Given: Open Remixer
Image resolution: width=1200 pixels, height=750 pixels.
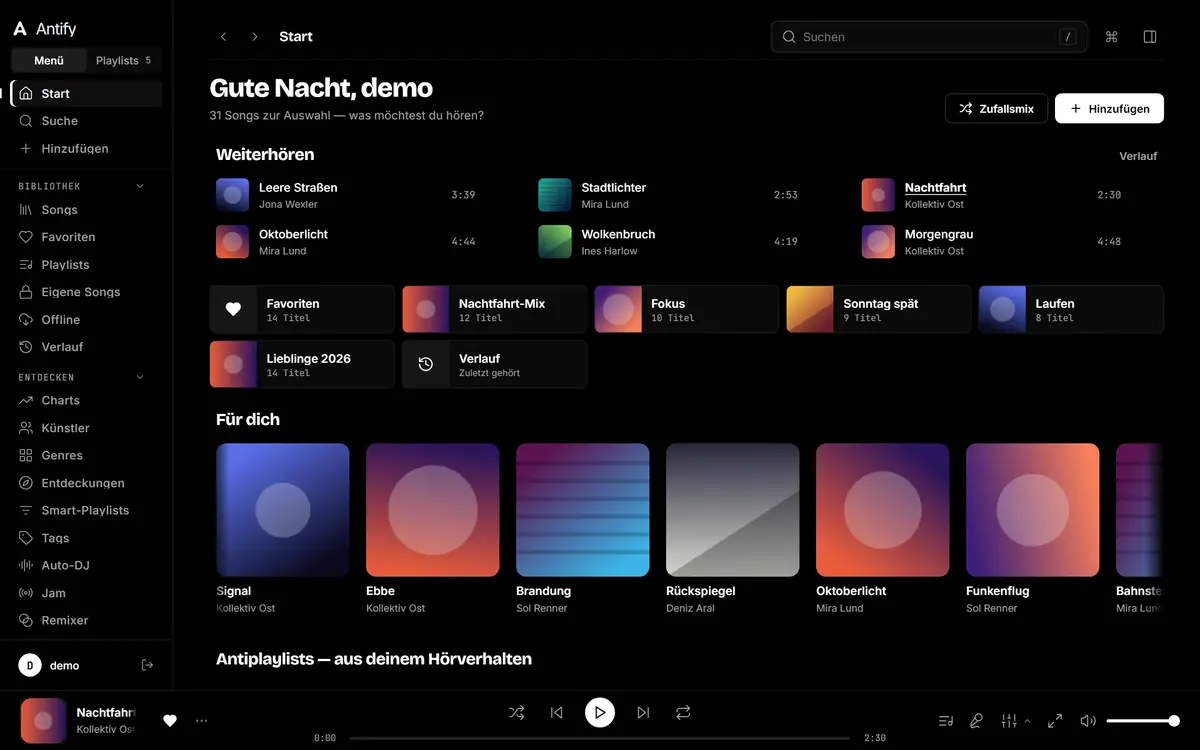Looking at the screenshot, I should 86,620.
